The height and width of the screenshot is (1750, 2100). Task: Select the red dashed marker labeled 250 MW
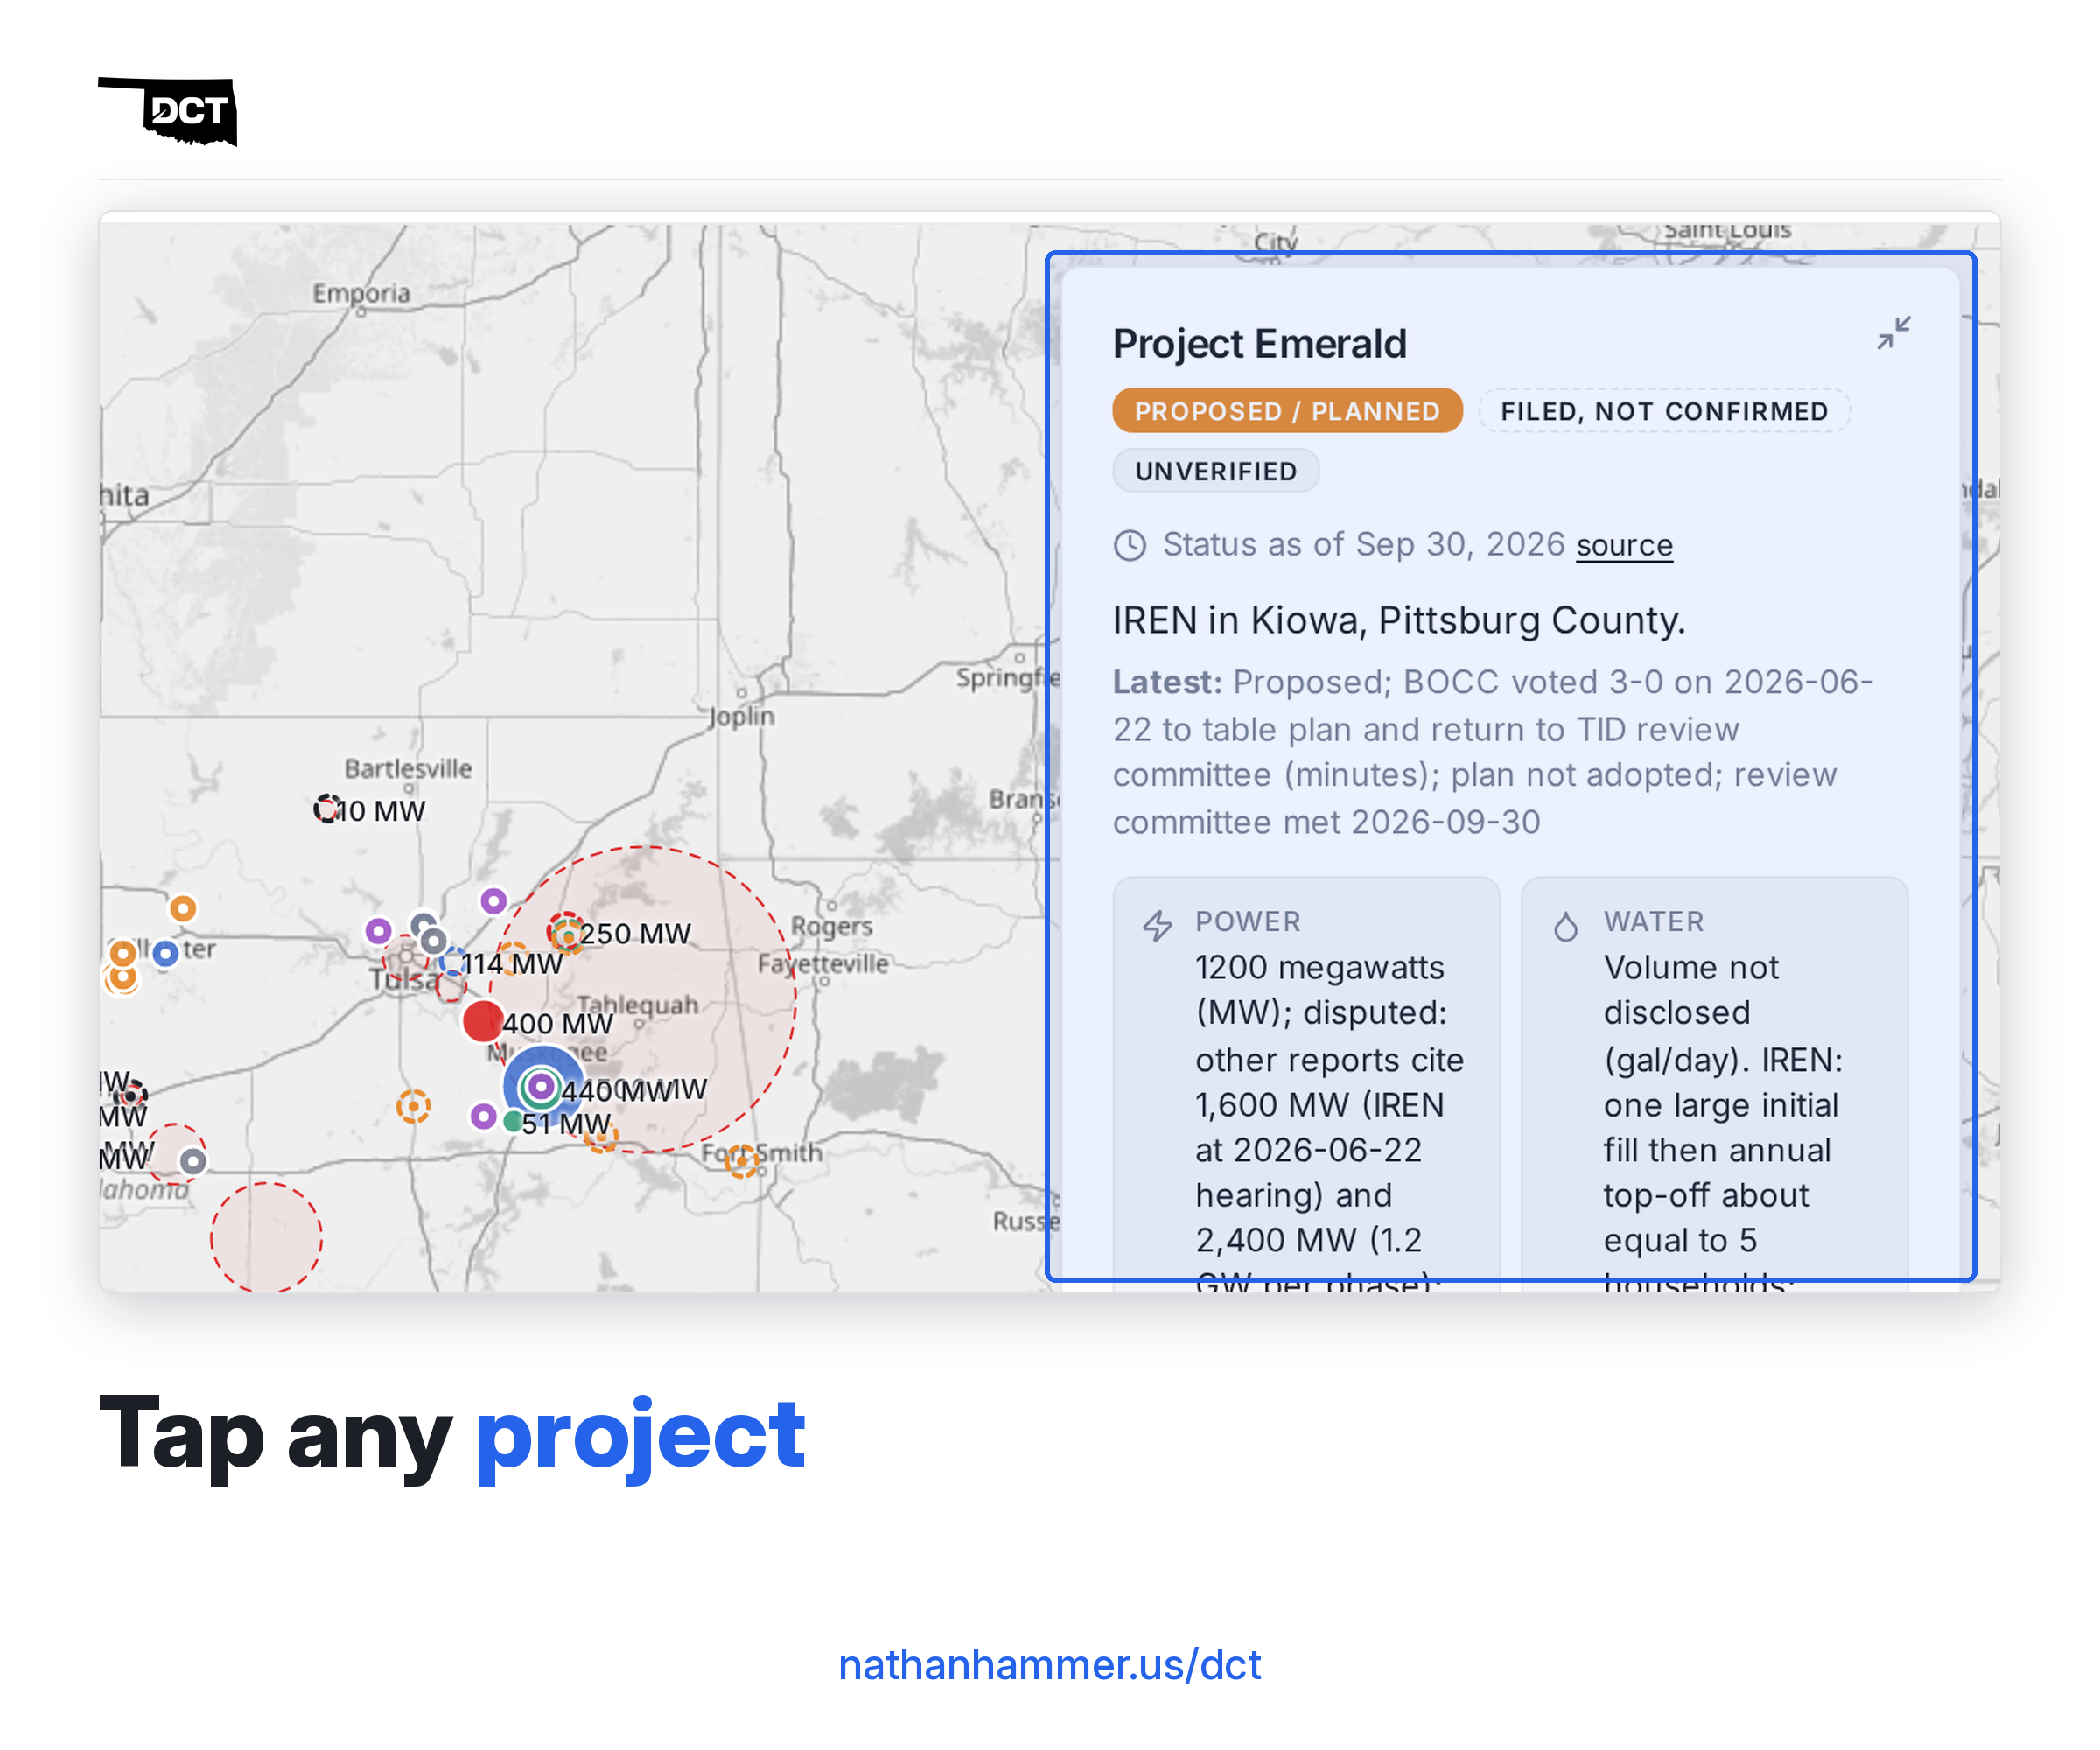point(566,931)
